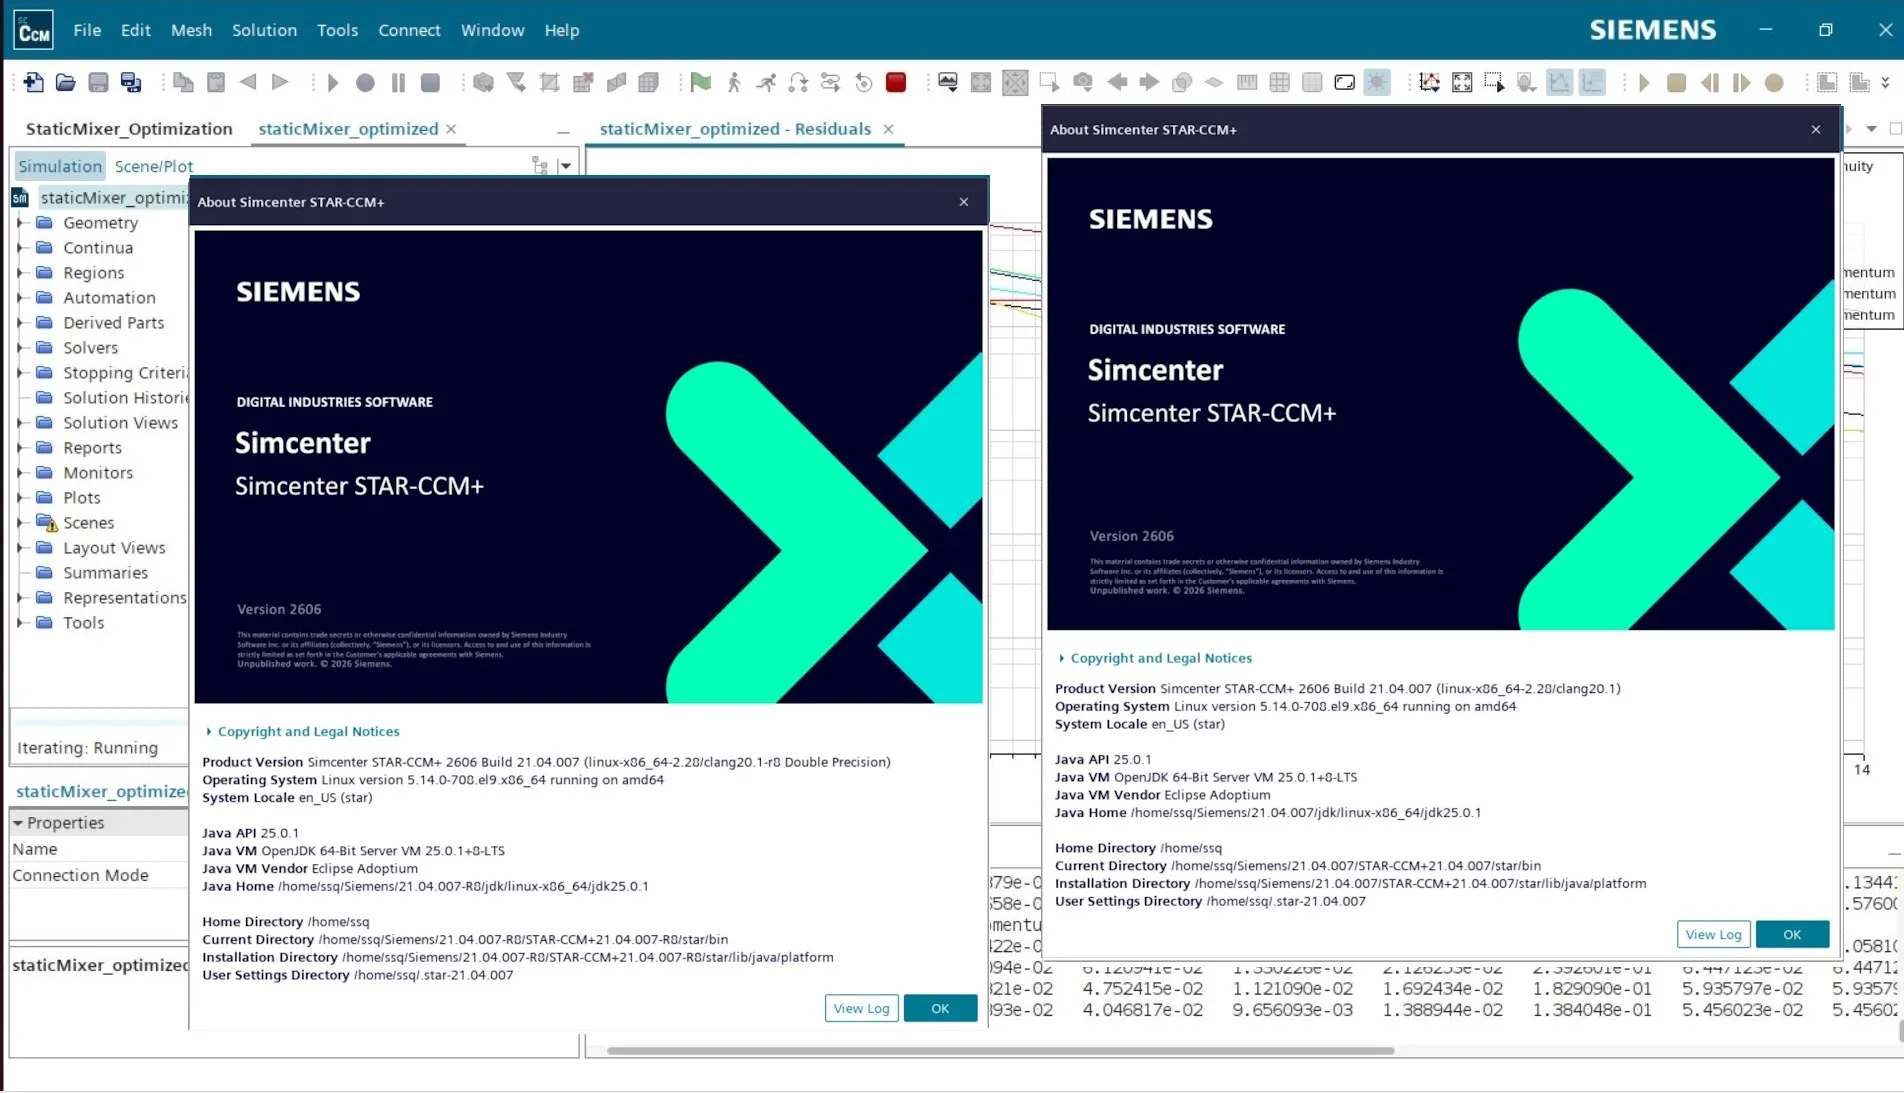Click the Pause iteration icon
This screenshot has width=1904, height=1093.
pos(398,83)
